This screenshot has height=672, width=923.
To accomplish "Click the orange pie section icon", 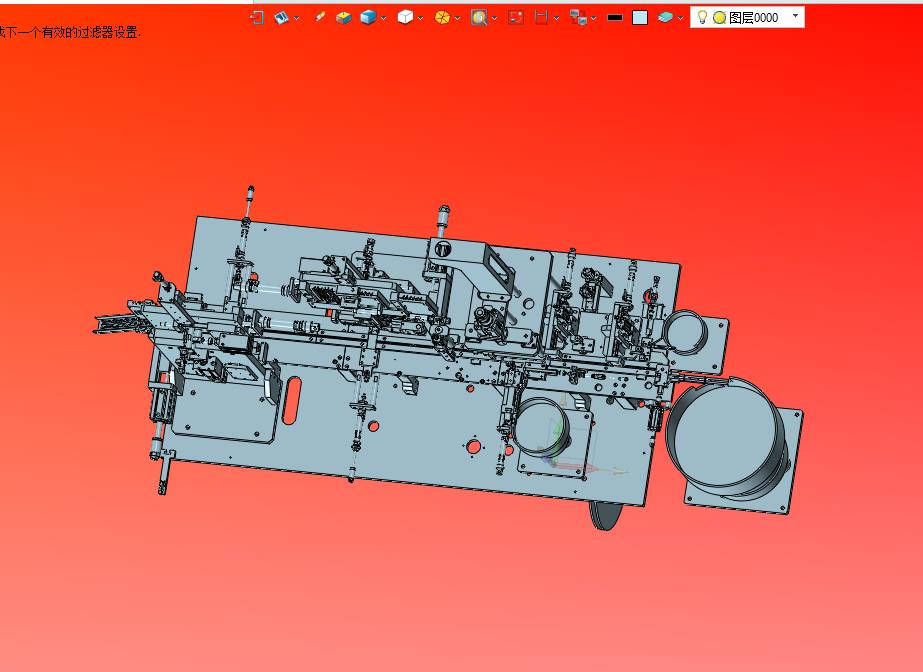I will pos(442,18).
